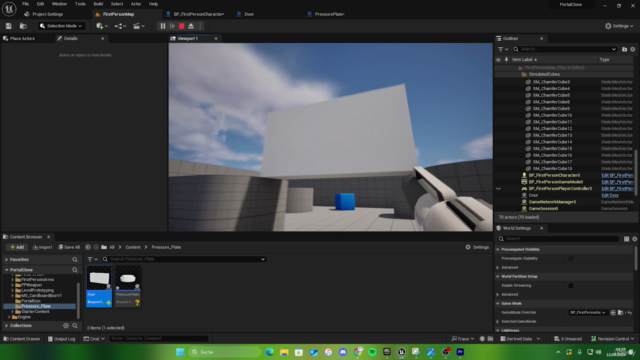This screenshot has height=360, width=640.
Task: Close the Viewport 1 tab
Action: tap(216, 38)
